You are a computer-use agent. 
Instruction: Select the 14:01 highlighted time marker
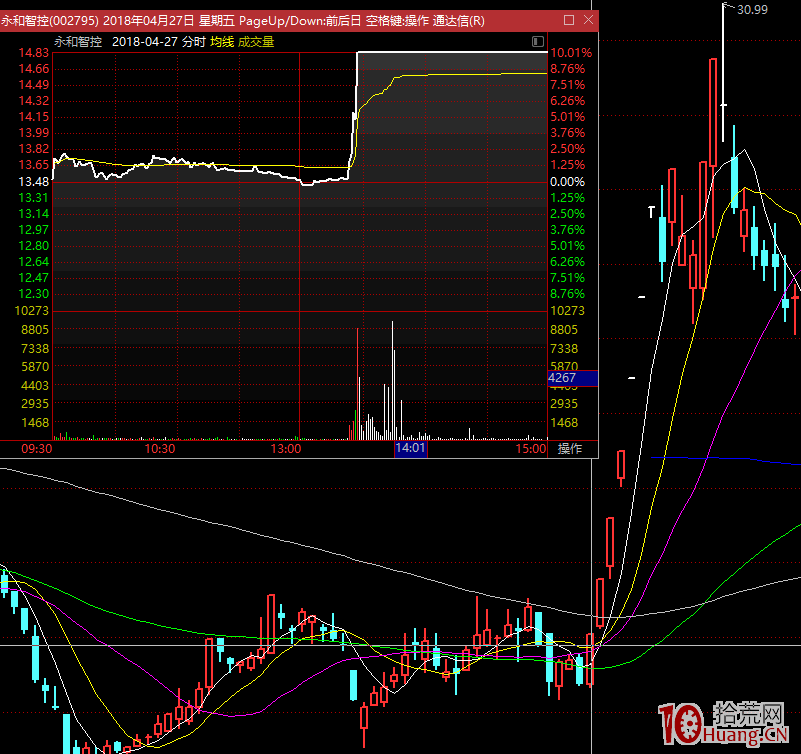pyautogui.click(x=411, y=449)
